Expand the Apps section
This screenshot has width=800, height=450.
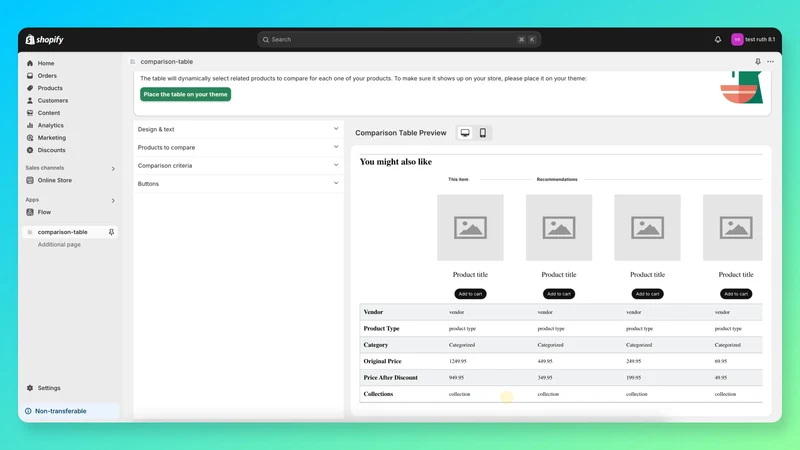point(113,201)
